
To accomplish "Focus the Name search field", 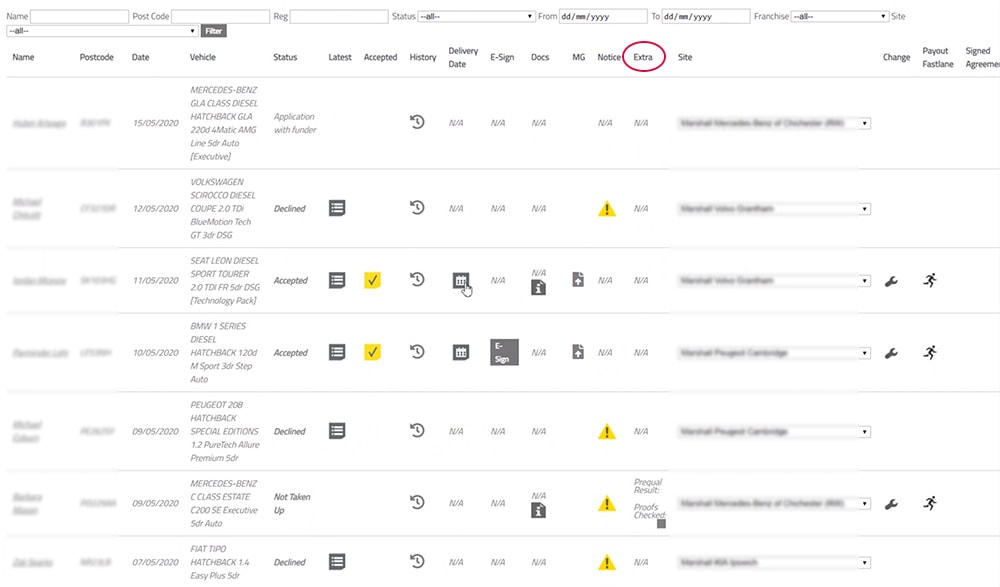I will coord(80,17).
